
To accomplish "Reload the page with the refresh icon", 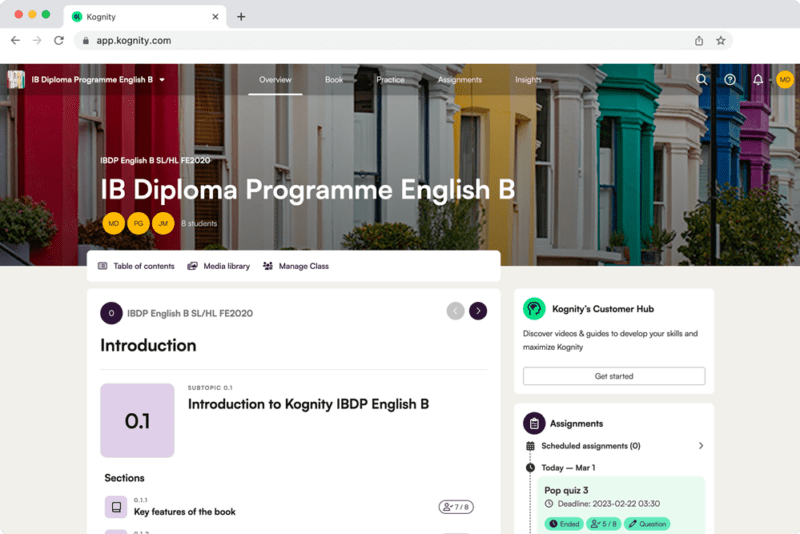I will click(x=59, y=40).
